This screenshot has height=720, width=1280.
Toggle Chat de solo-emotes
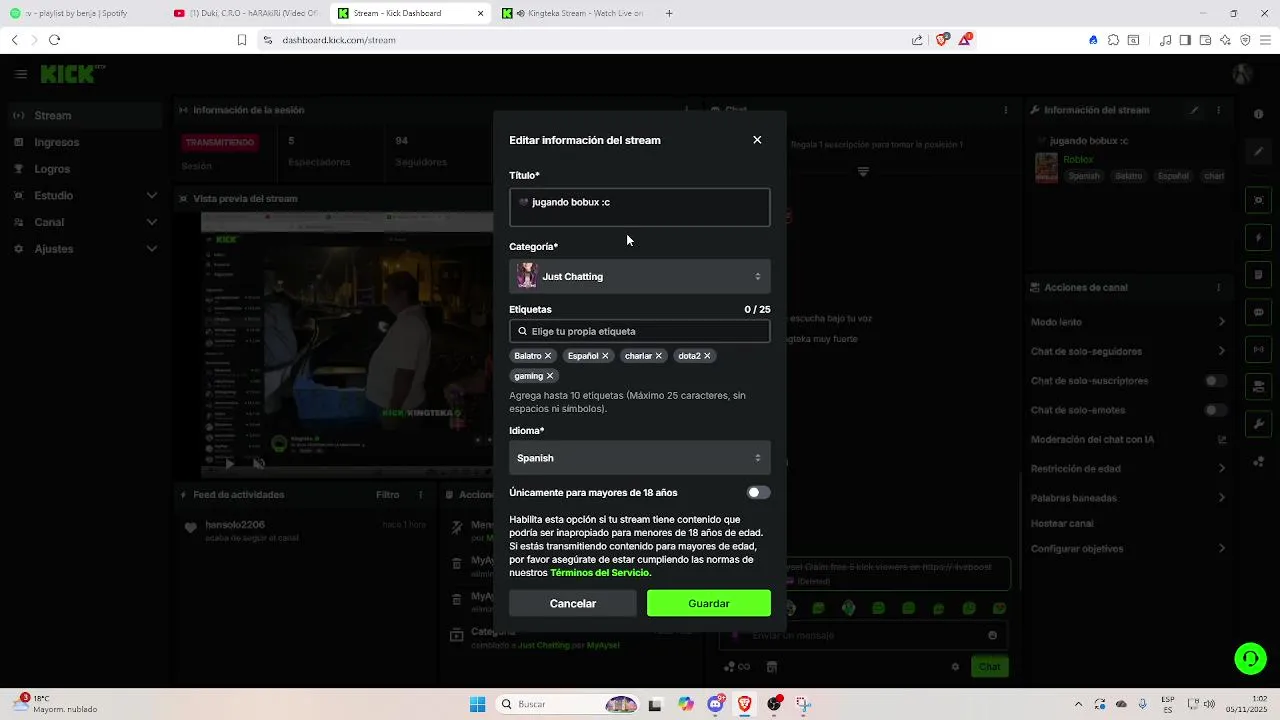(1215, 410)
